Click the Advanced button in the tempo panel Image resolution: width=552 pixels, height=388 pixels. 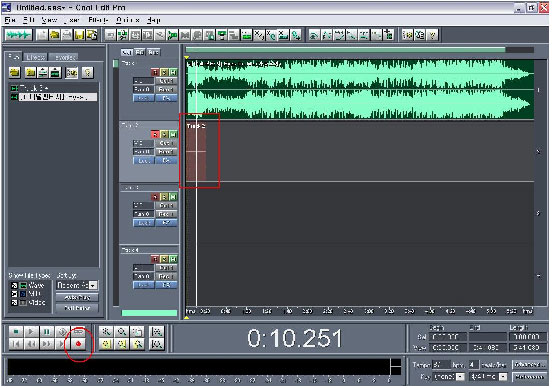[x=529, y=365]
